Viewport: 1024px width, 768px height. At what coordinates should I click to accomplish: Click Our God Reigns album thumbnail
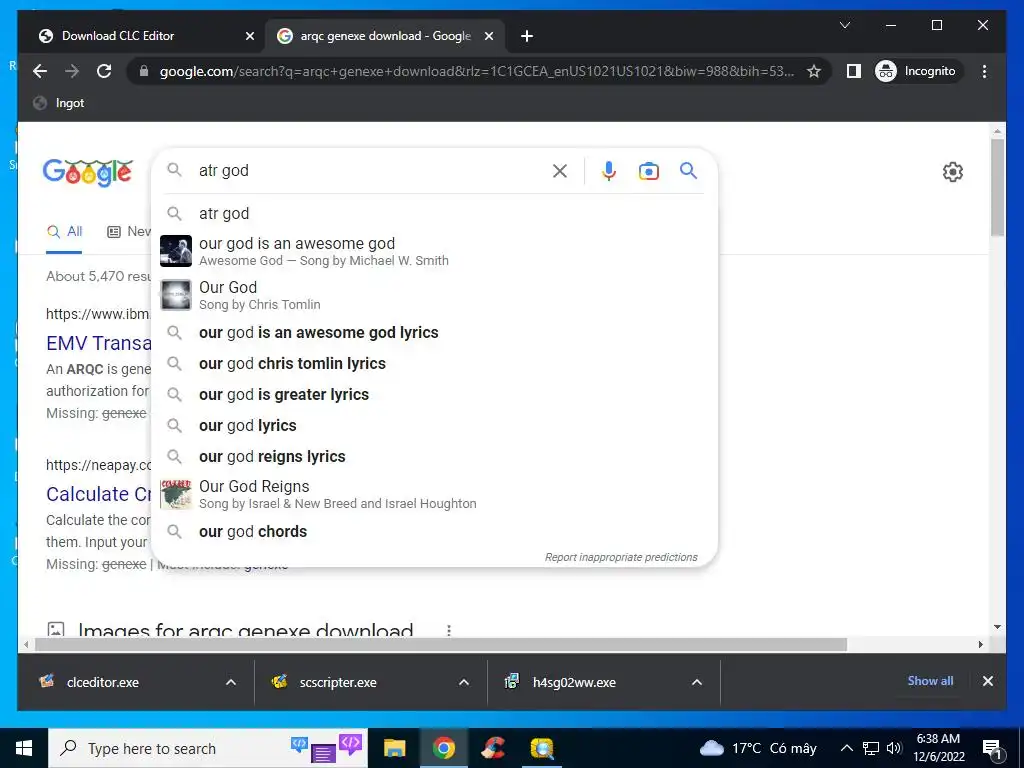(x=176, y=494)
